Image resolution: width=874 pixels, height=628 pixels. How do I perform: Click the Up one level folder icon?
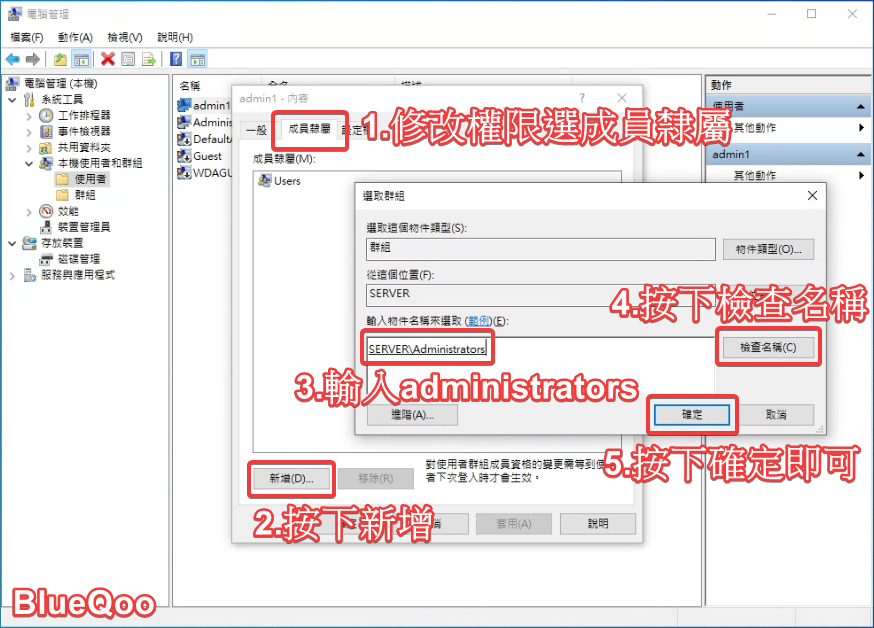pyautogui.click(x=60, y=59)
